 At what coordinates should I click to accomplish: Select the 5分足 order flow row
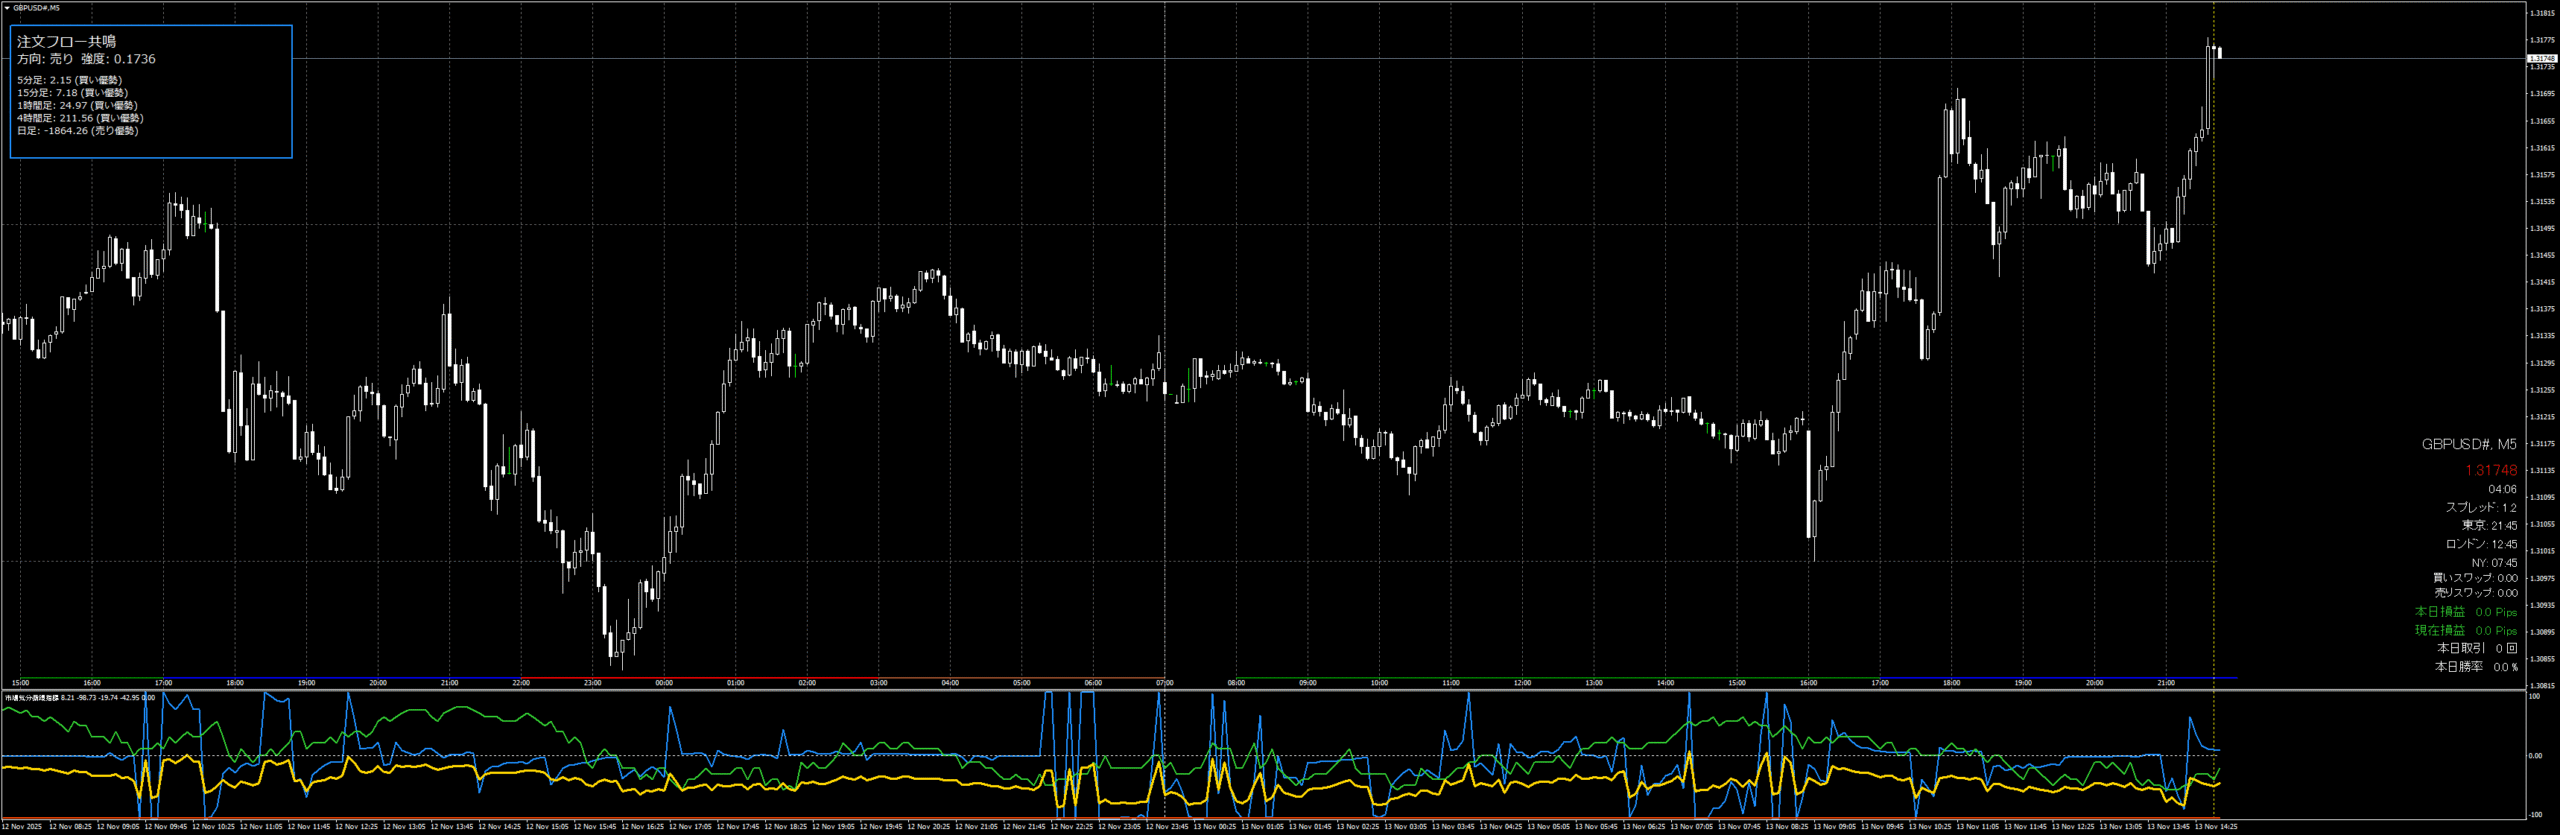point(69,80)
